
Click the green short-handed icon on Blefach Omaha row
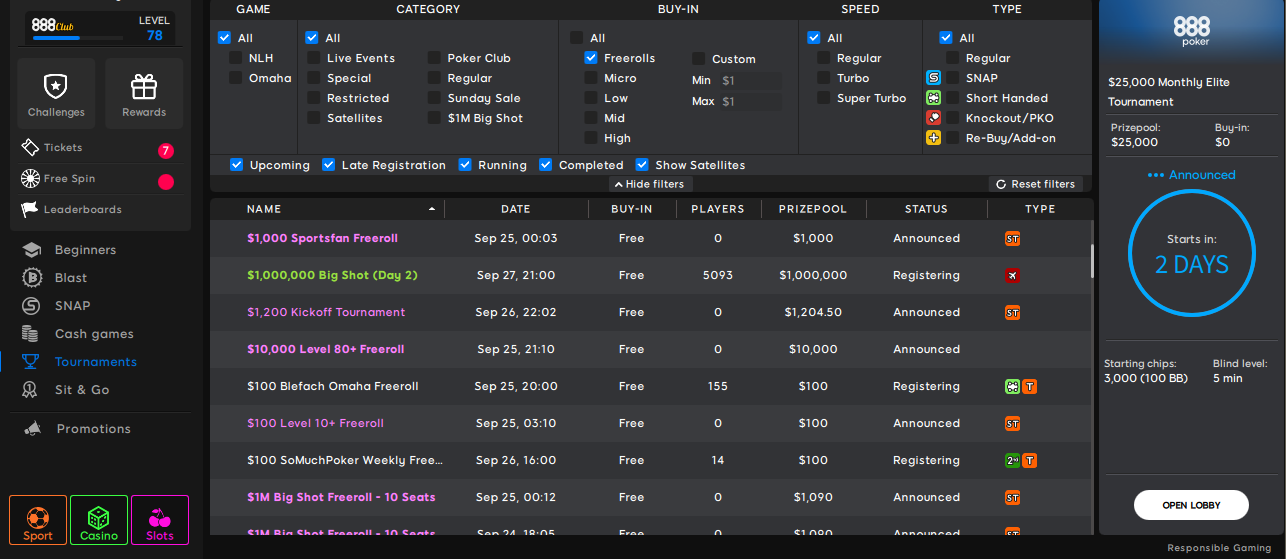coord(1012,387)
